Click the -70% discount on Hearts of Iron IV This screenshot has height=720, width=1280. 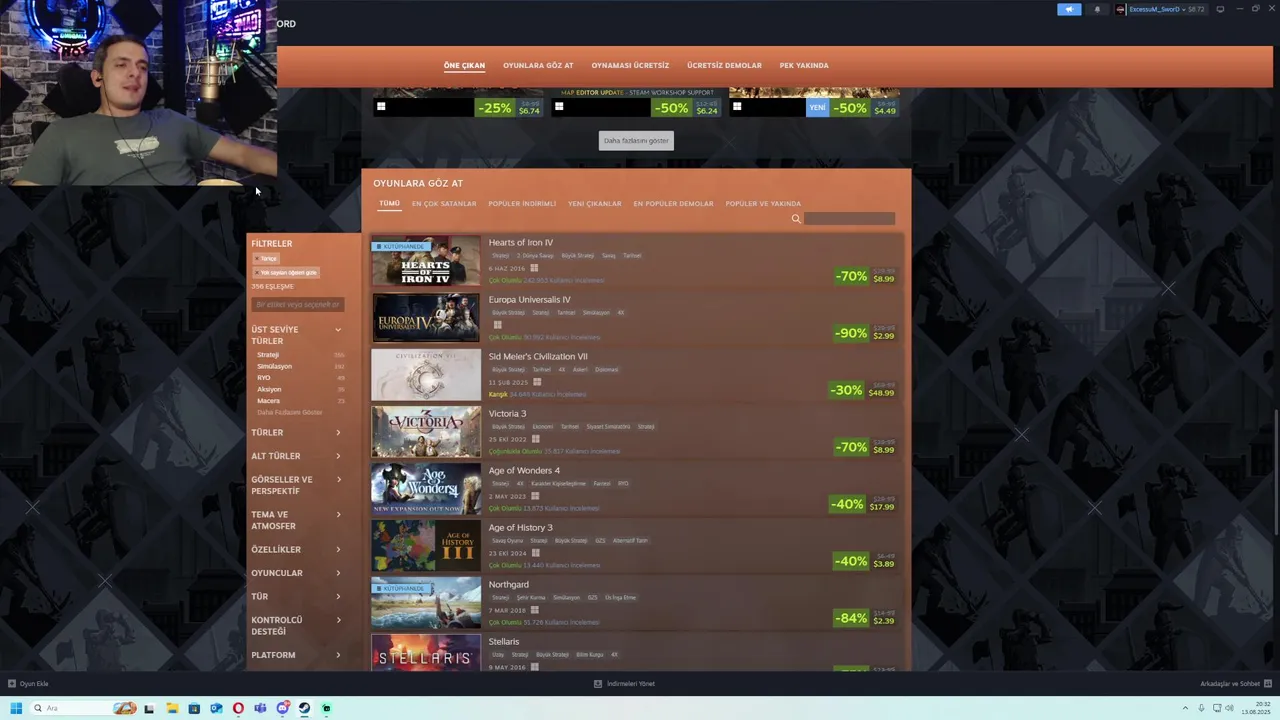[x=851, y=276]
